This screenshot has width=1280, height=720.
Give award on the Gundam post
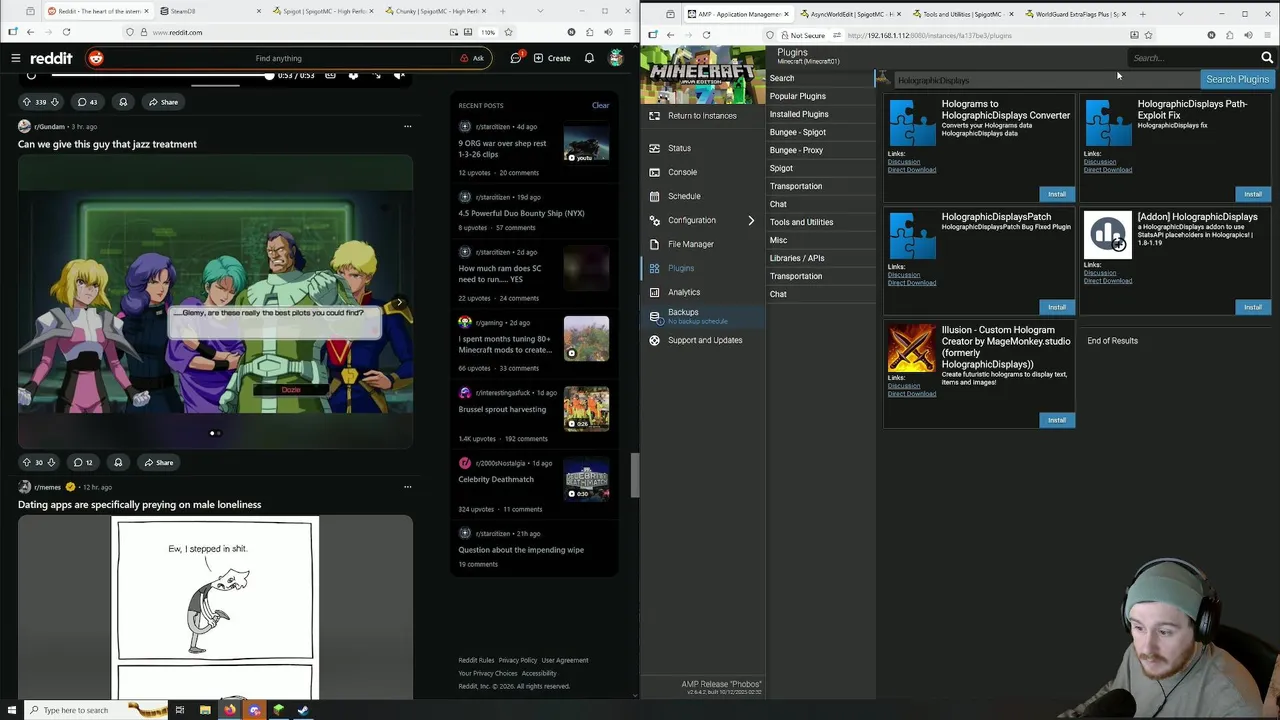[x=118, y=462]
